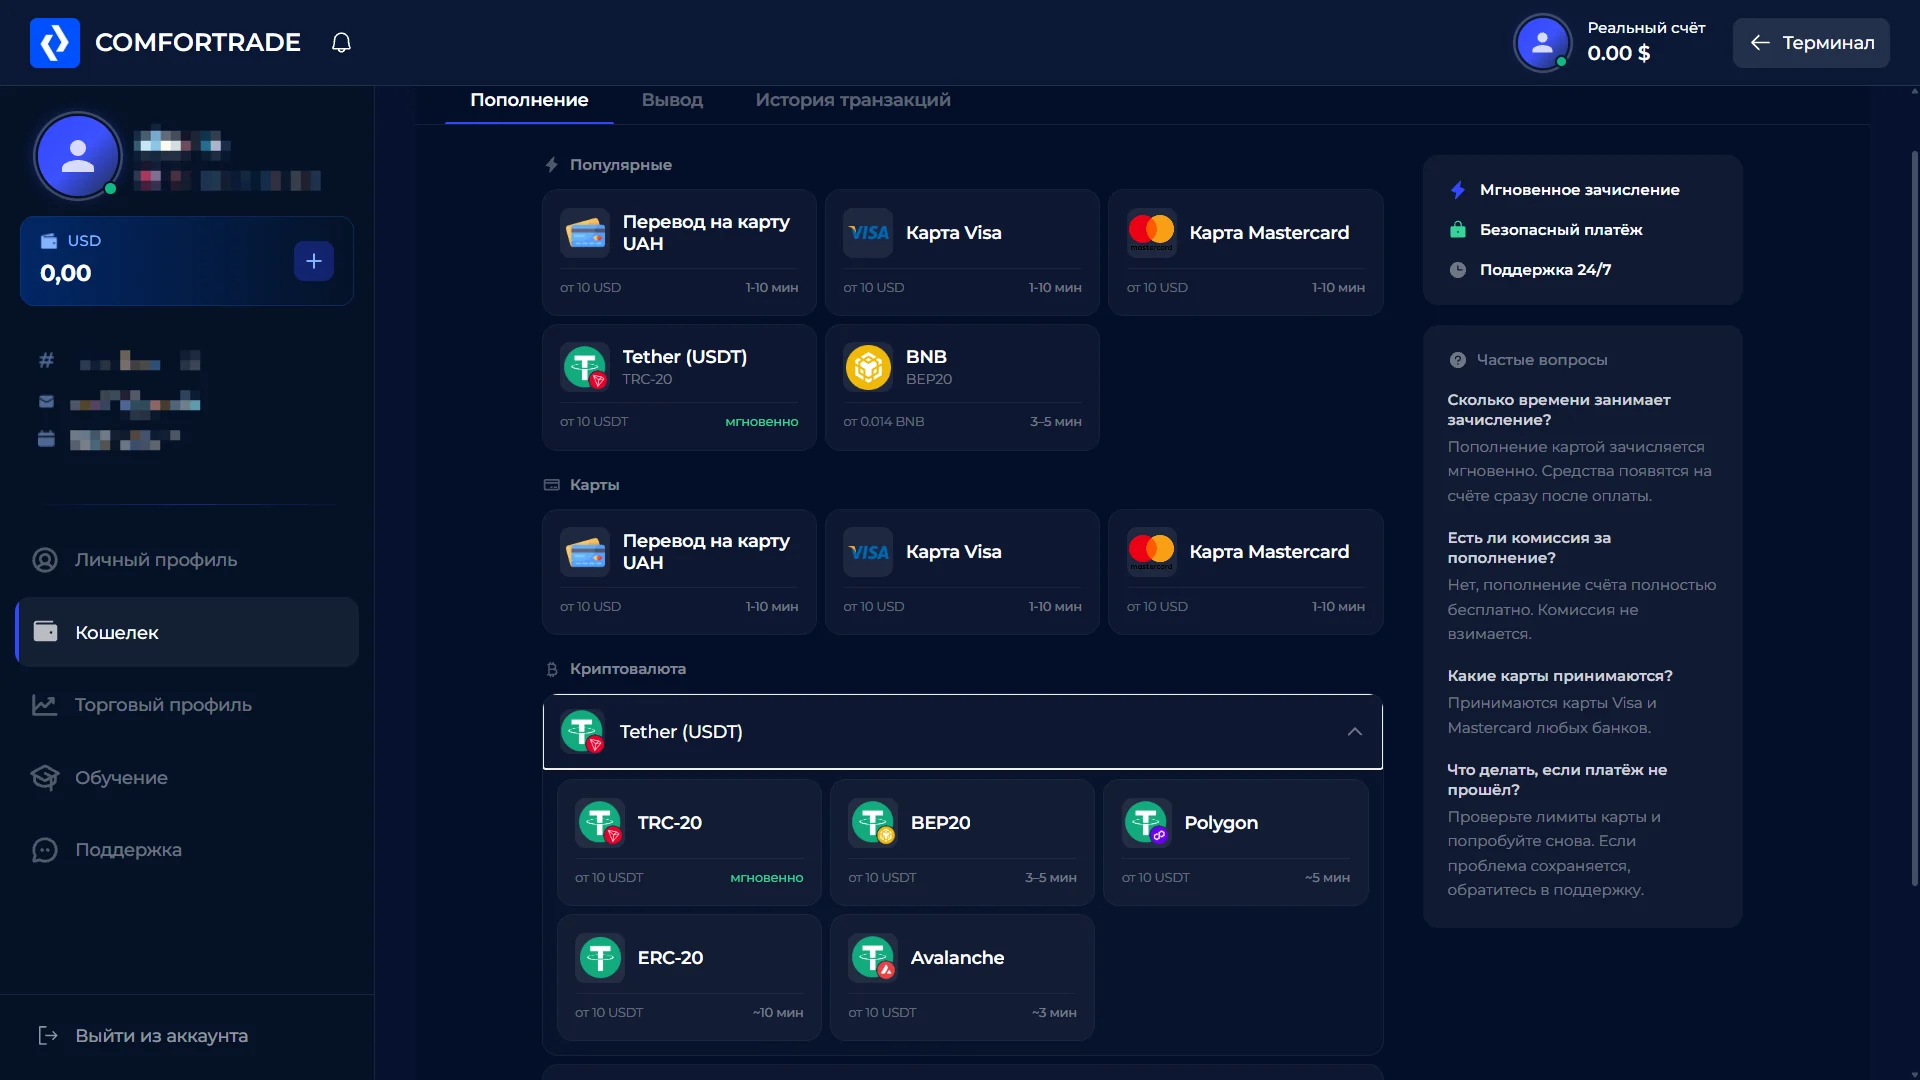Choose Карта Mastercard in Карты section

[1245, 572]
